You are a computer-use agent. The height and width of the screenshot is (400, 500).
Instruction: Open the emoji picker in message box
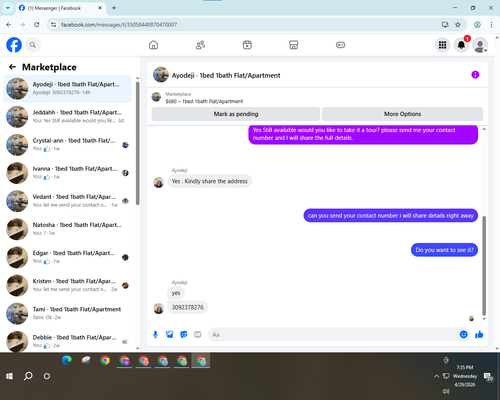coord(463,334)
